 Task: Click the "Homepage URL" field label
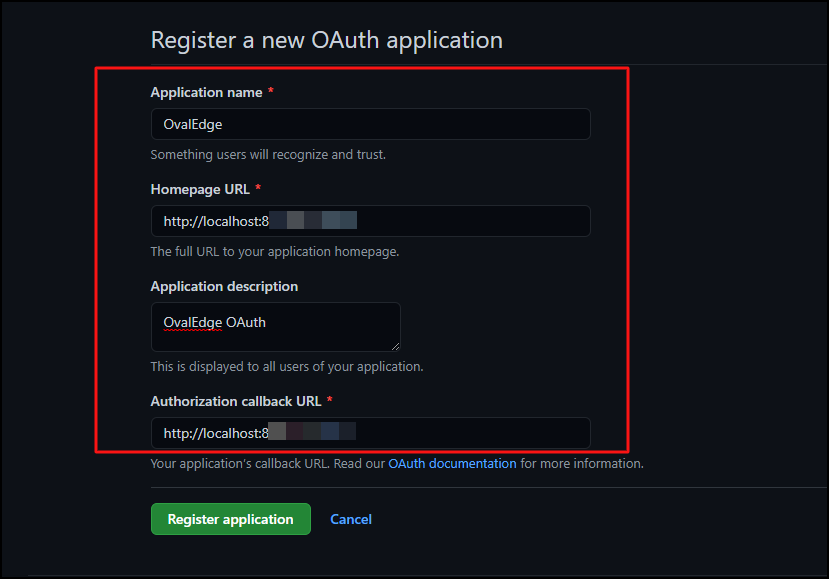click(x=200, y=189)
